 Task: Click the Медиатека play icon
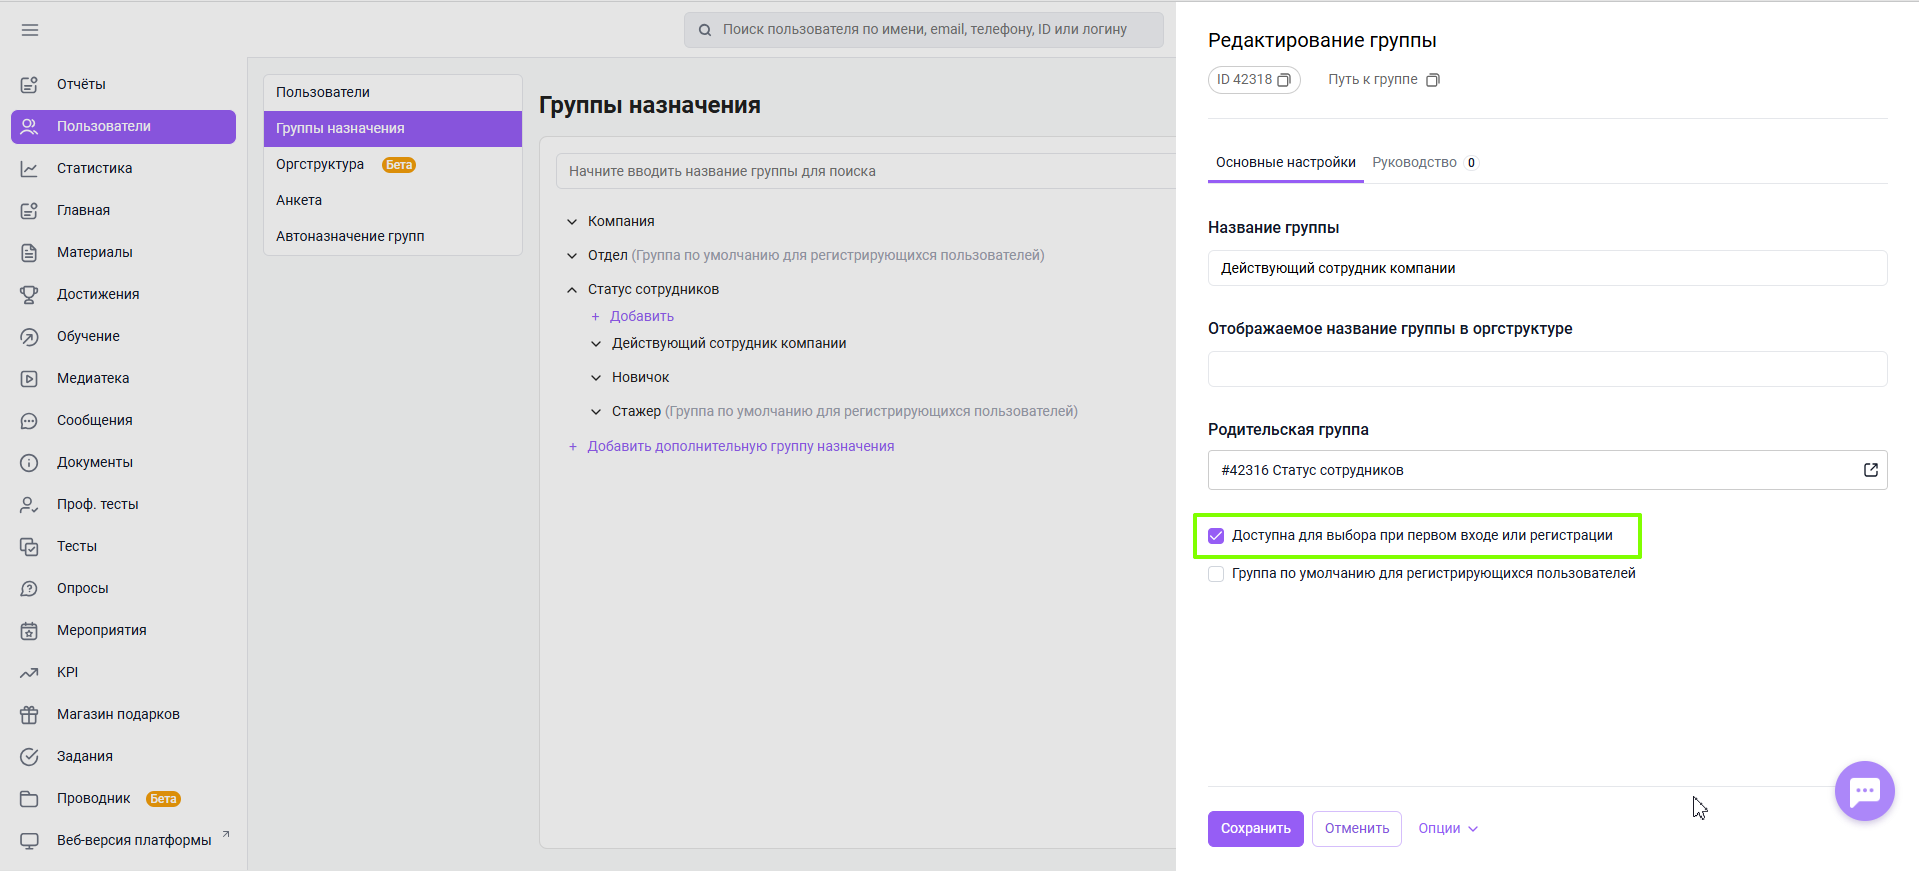pyautogui.click(x=29, y=378)
